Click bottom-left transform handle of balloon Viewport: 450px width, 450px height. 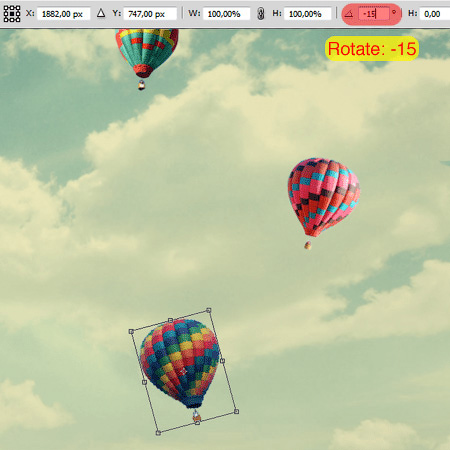tap(158, 433)
